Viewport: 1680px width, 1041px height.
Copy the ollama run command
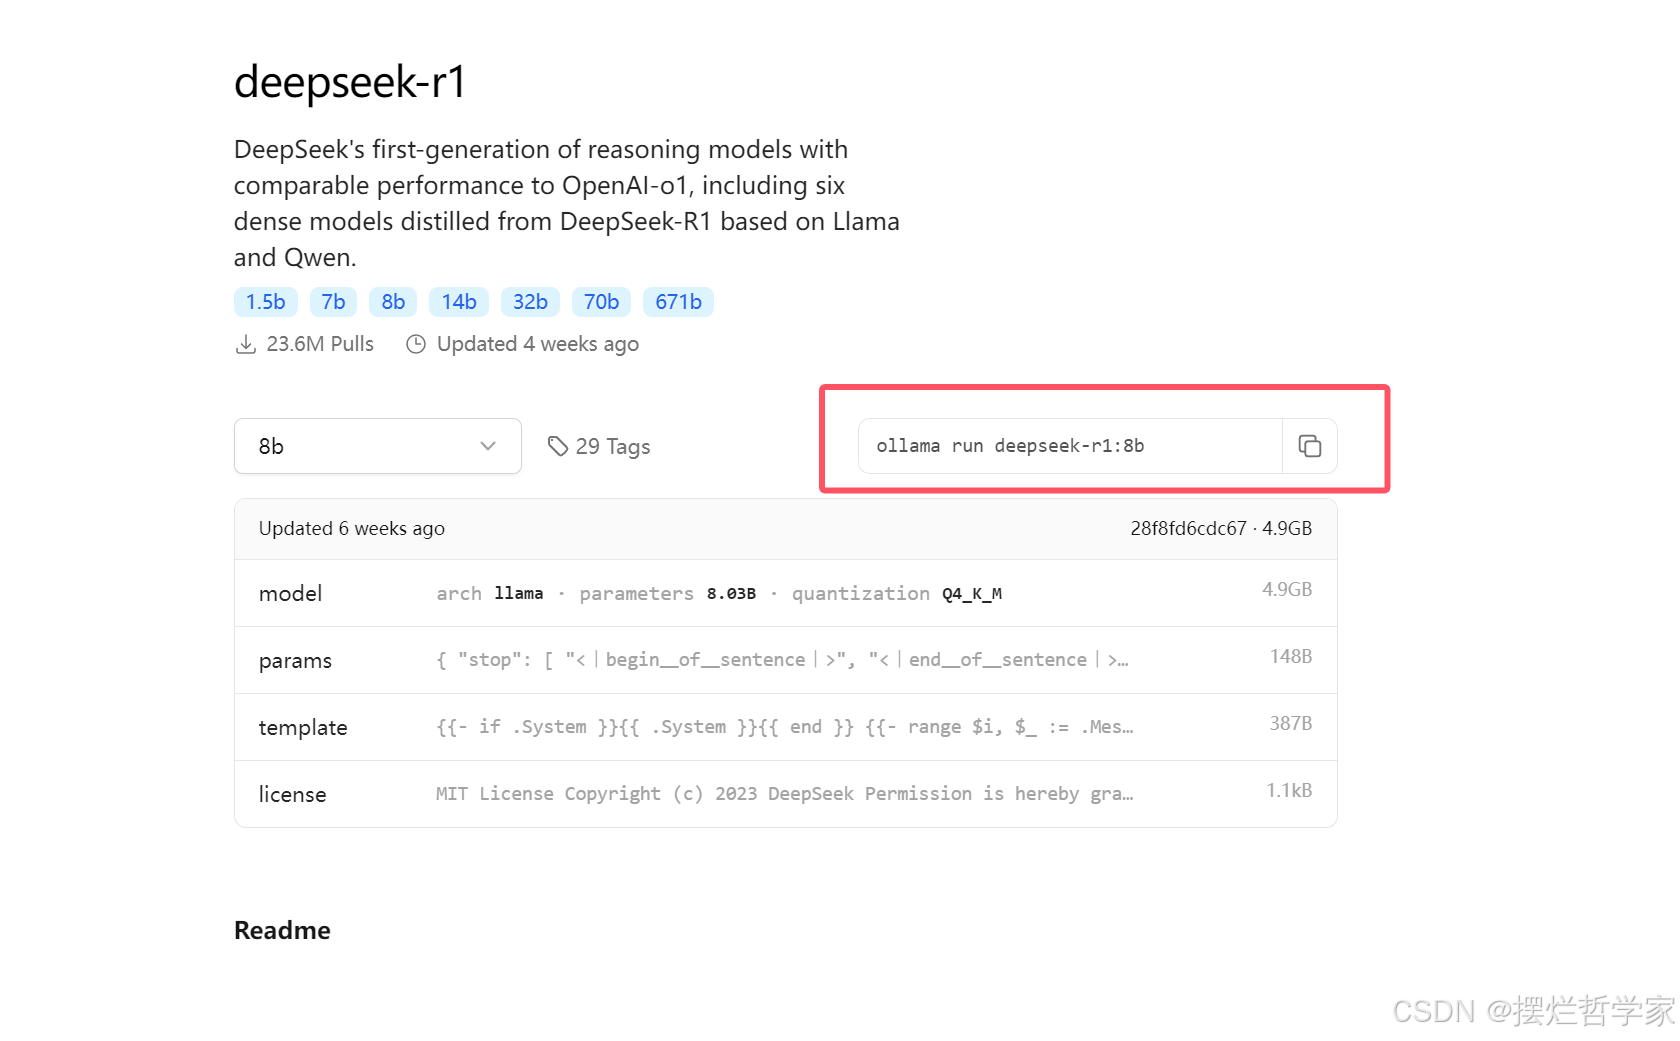[1309, 446]
